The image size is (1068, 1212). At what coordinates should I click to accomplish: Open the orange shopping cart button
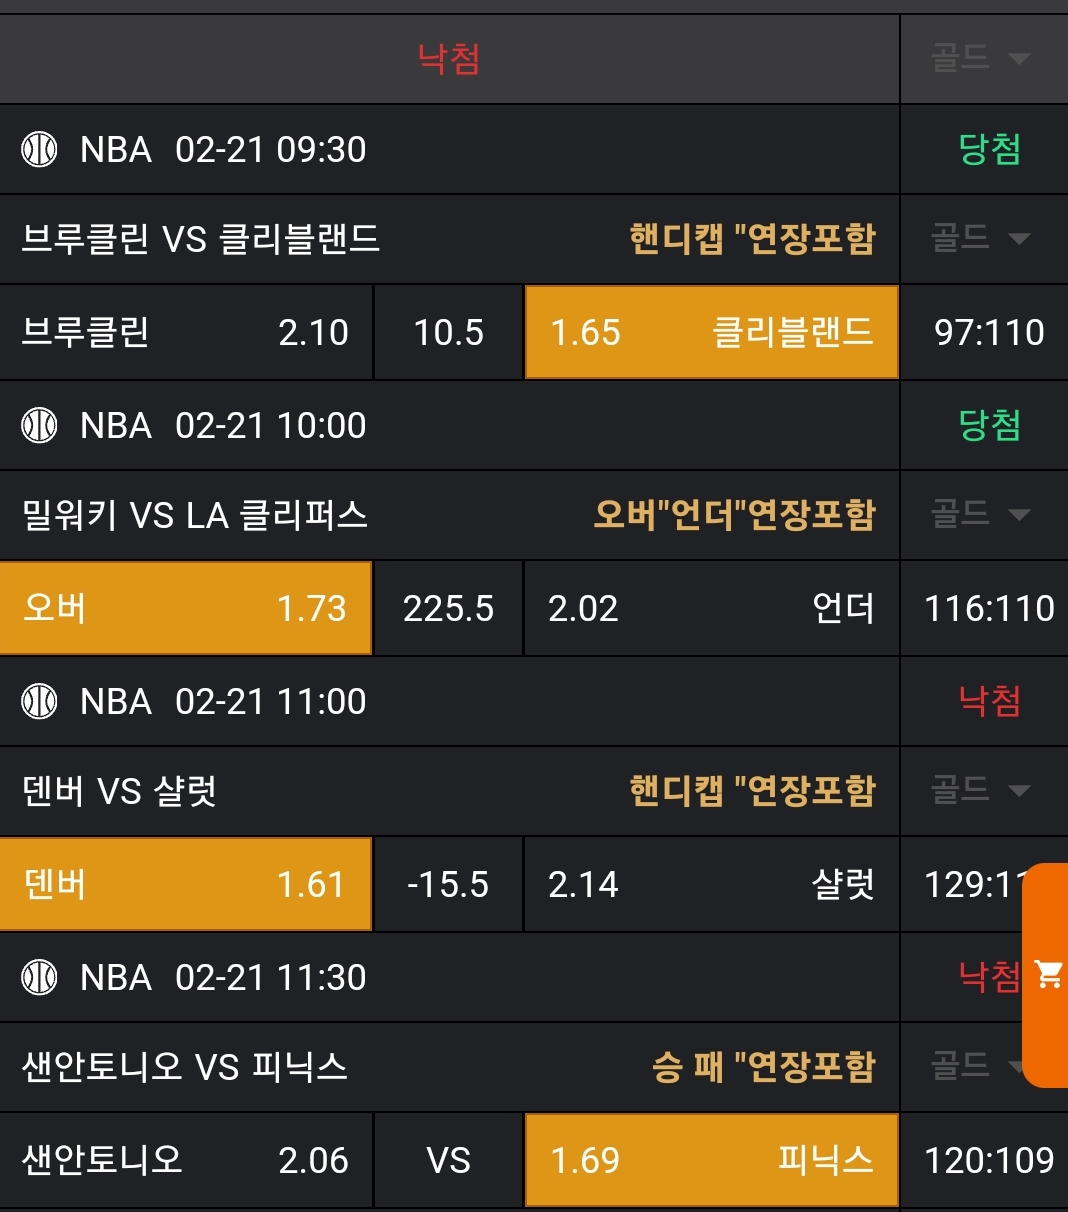tap(1047, 974)
